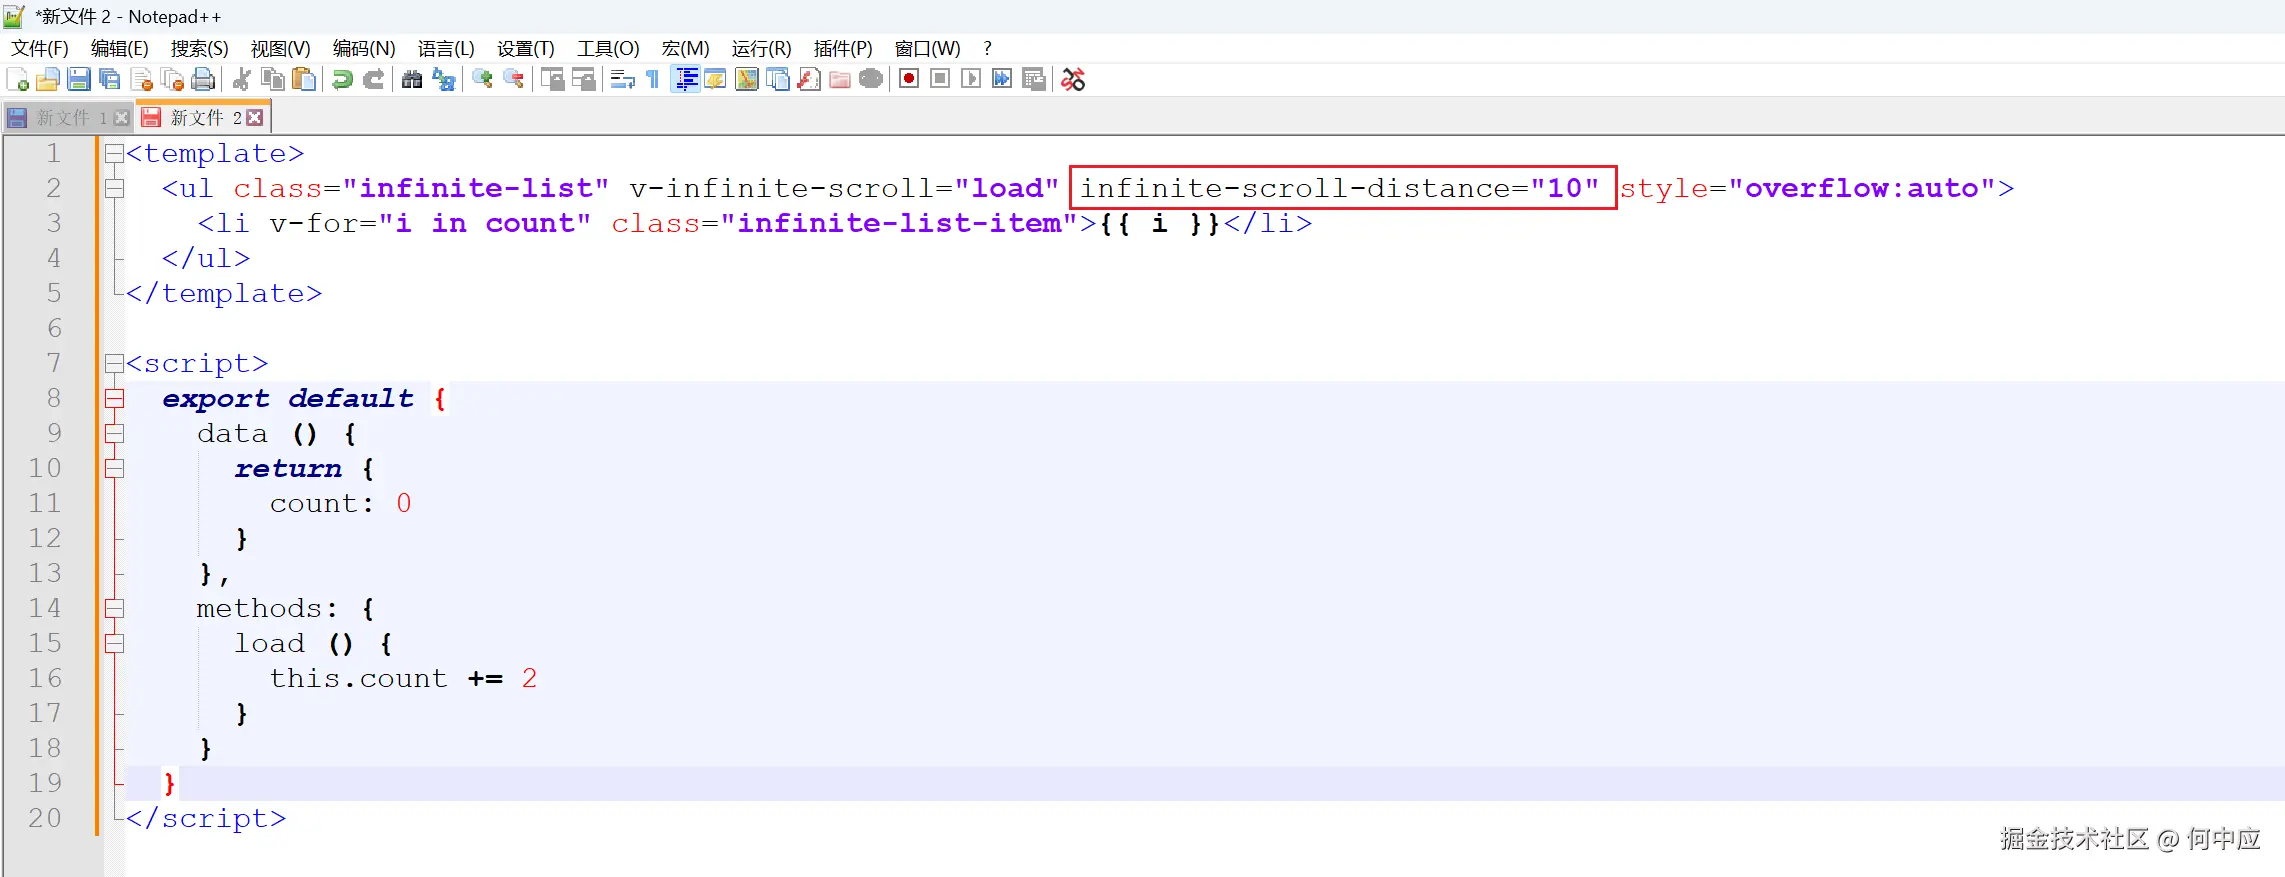This screenshot has width=2285, height=877.
Task: Click the Zoom Out magnifier icon
Action: 513,80
